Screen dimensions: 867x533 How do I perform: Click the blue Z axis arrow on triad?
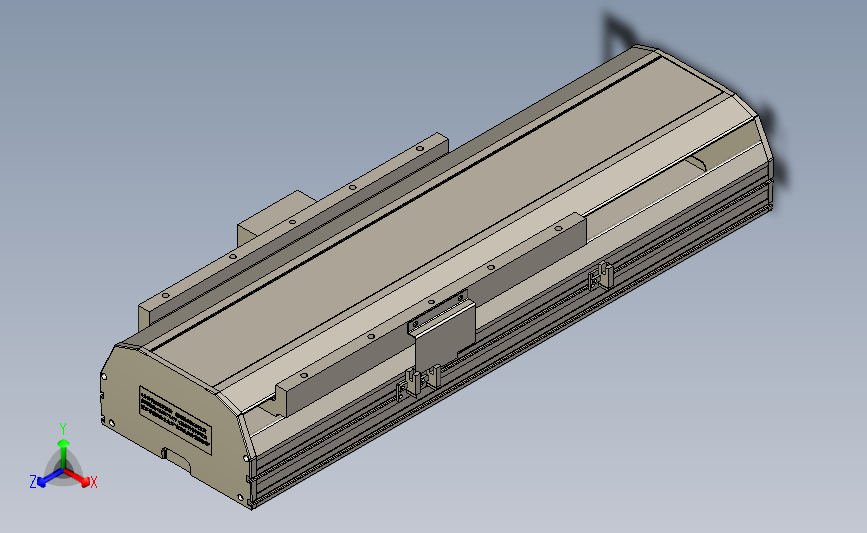50,478
